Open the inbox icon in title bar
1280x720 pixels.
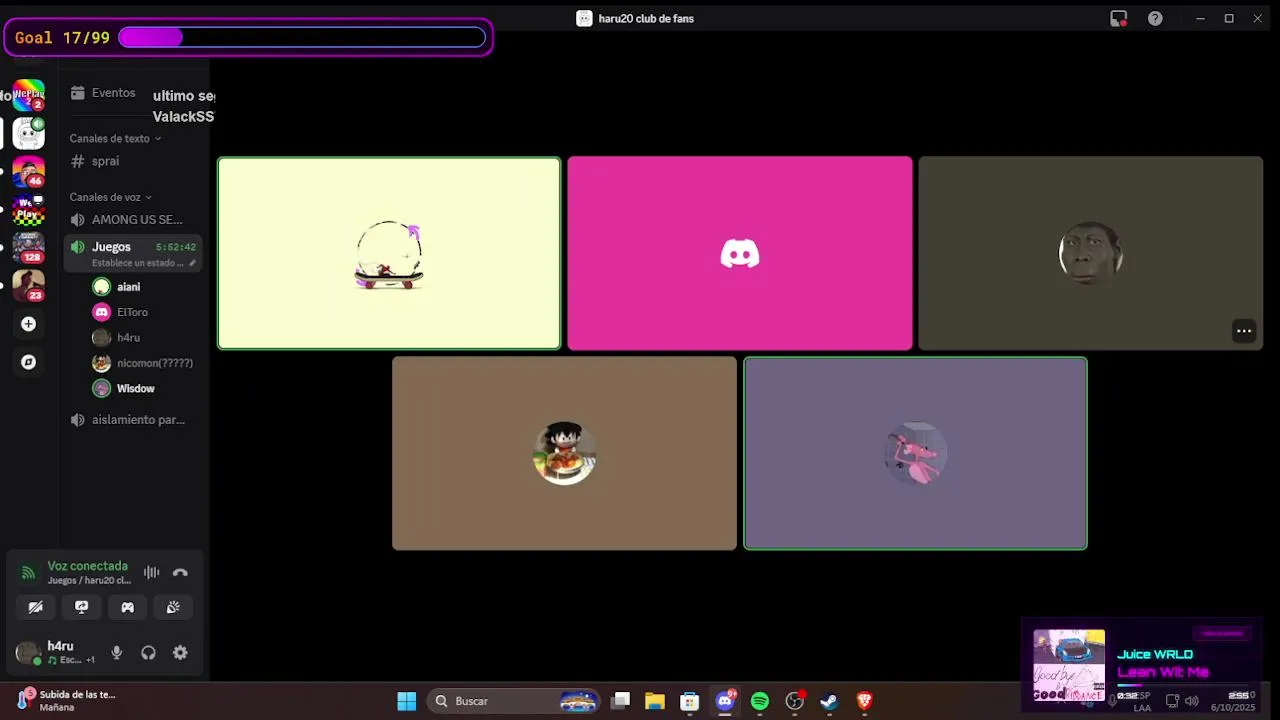click(x=1119, y=18)
